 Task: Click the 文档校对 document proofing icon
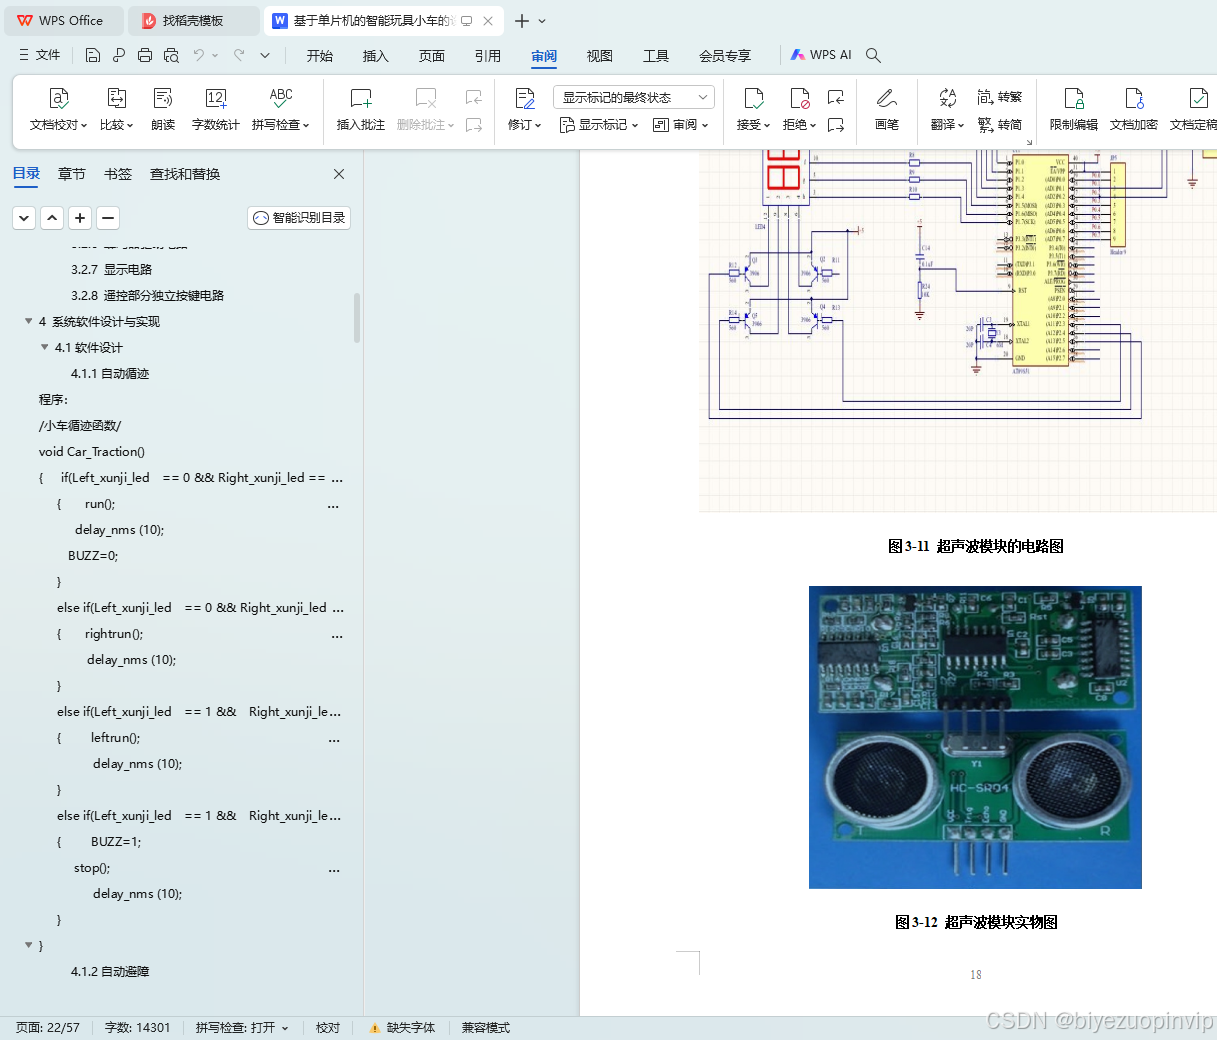59,98
